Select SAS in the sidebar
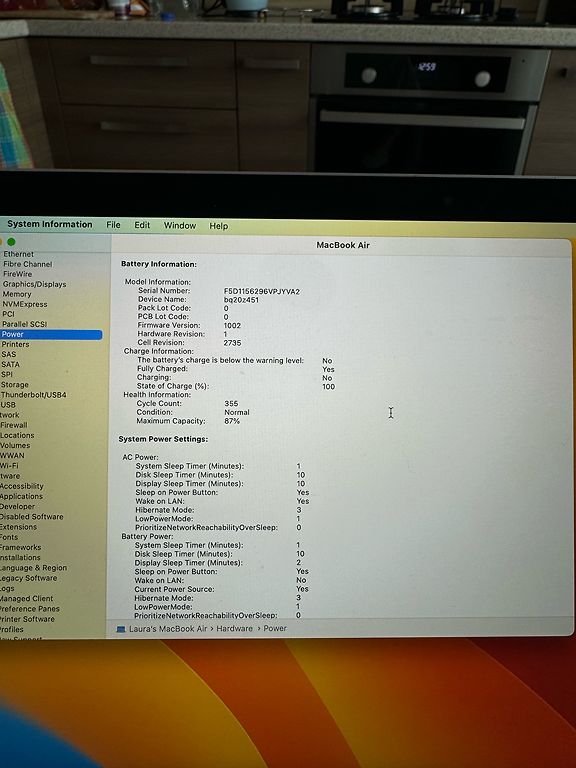The image size is (576, 768). [8, 354]
